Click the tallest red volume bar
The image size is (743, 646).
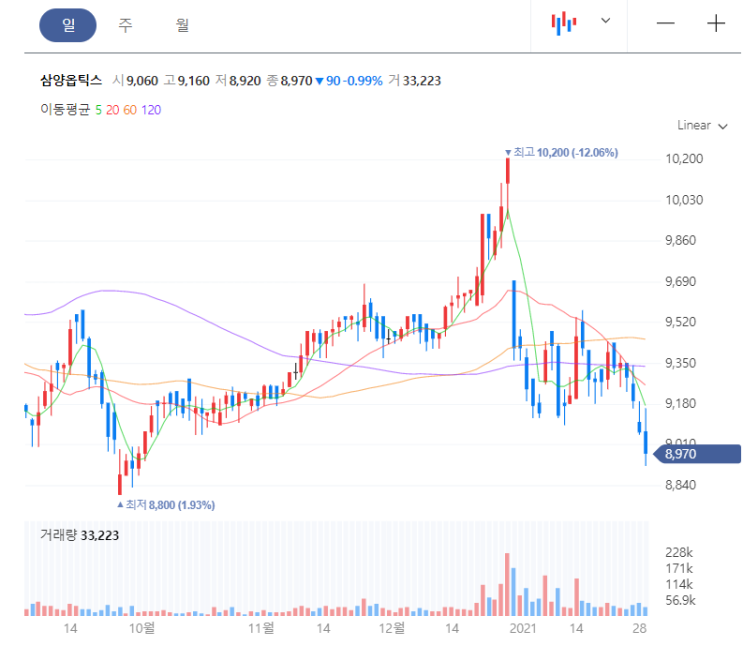point(507,584)
